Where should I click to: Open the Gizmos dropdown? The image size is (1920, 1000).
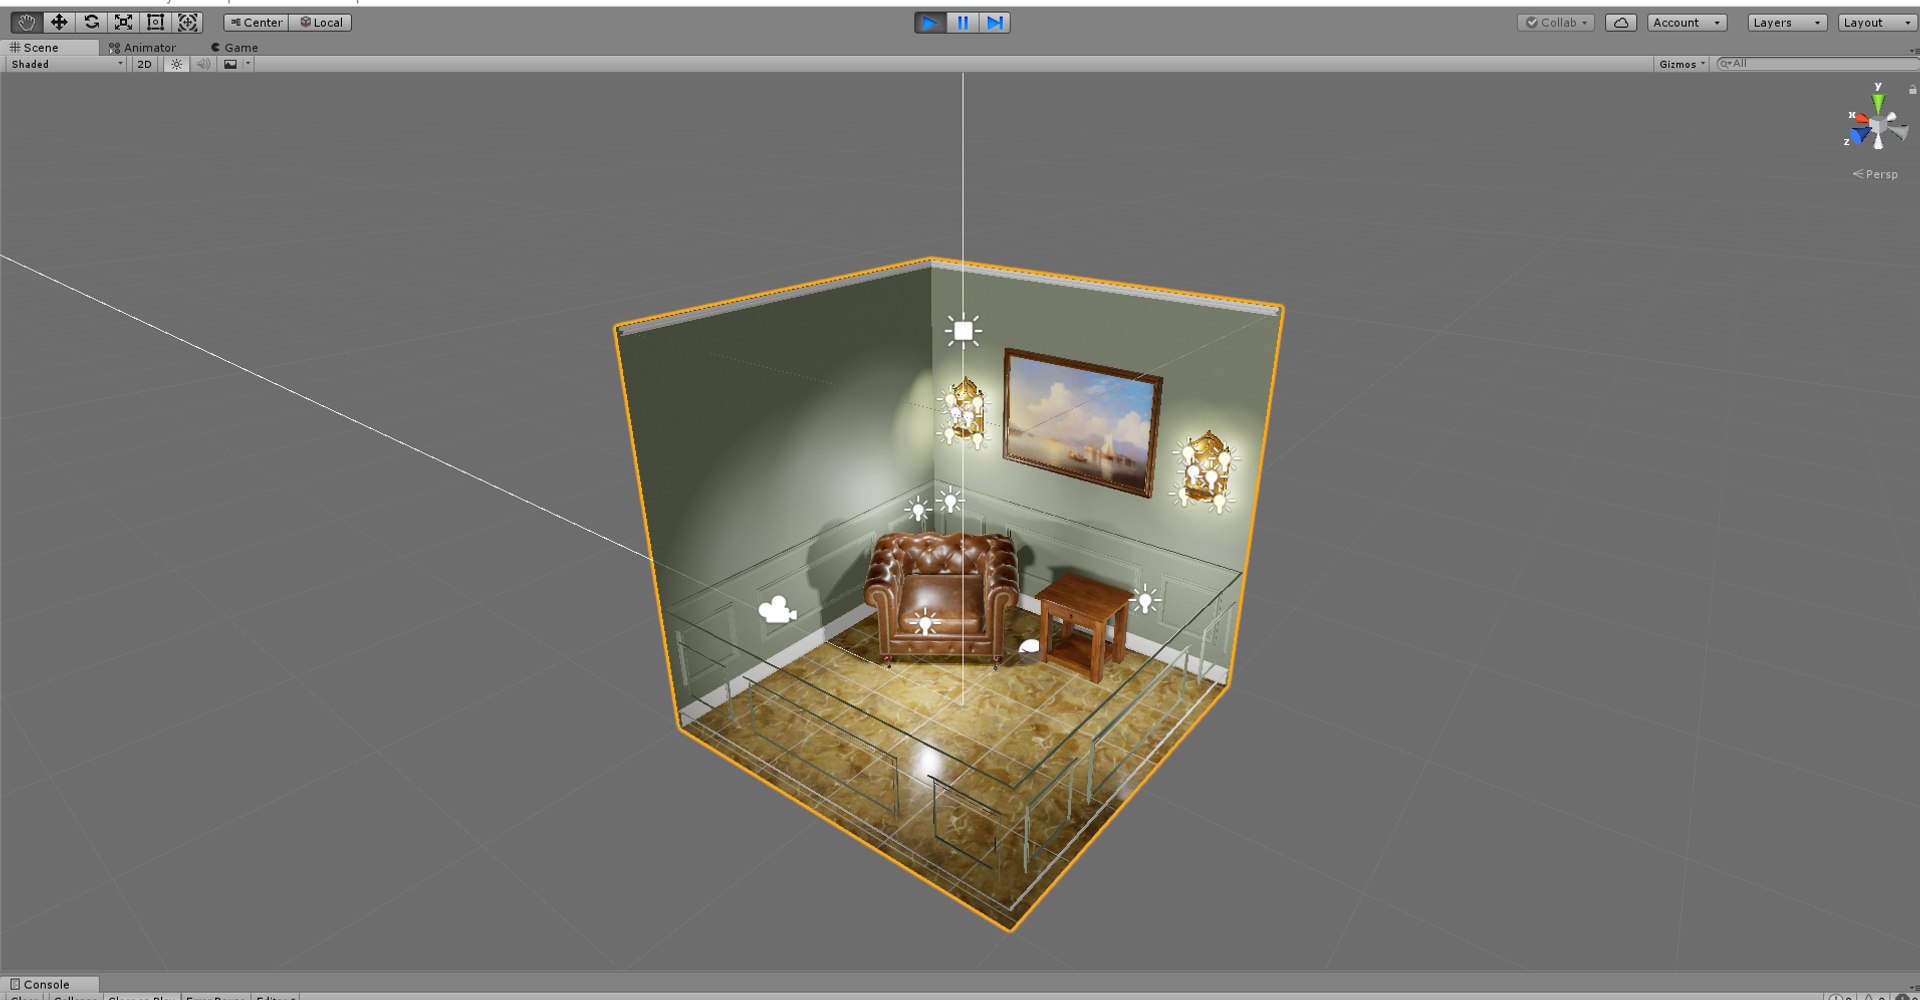pyautogui.click(x=1682, y=64)
